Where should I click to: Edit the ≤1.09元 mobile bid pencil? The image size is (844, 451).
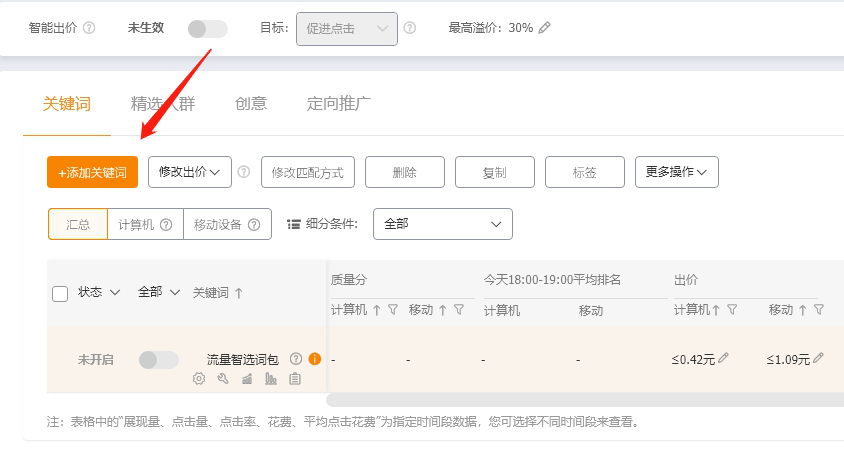(x=818, y=358)
